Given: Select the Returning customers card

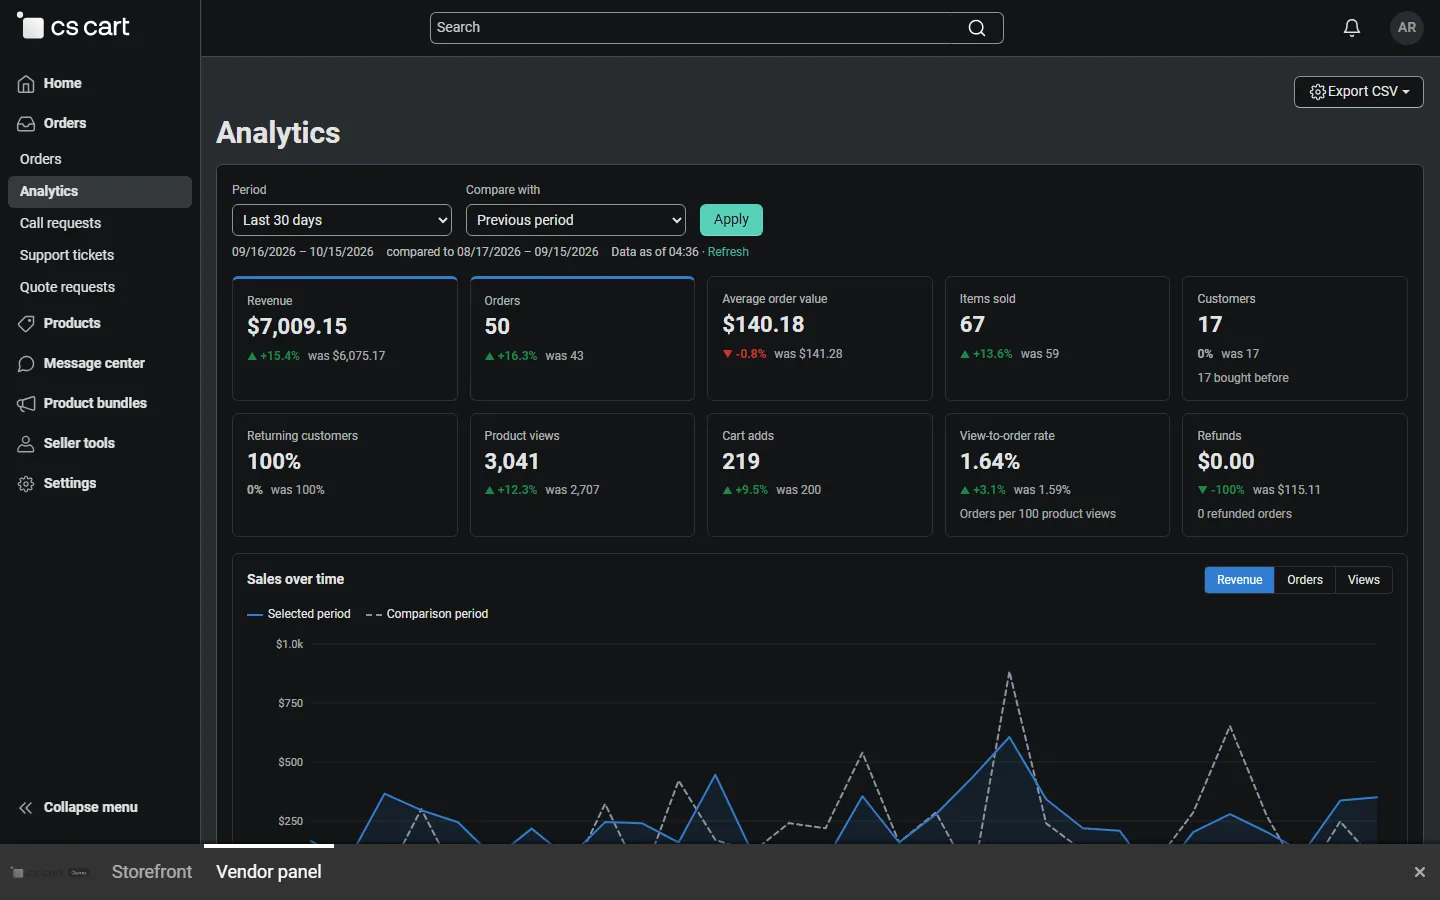Looking at the screenshot, I should [345, 475].
